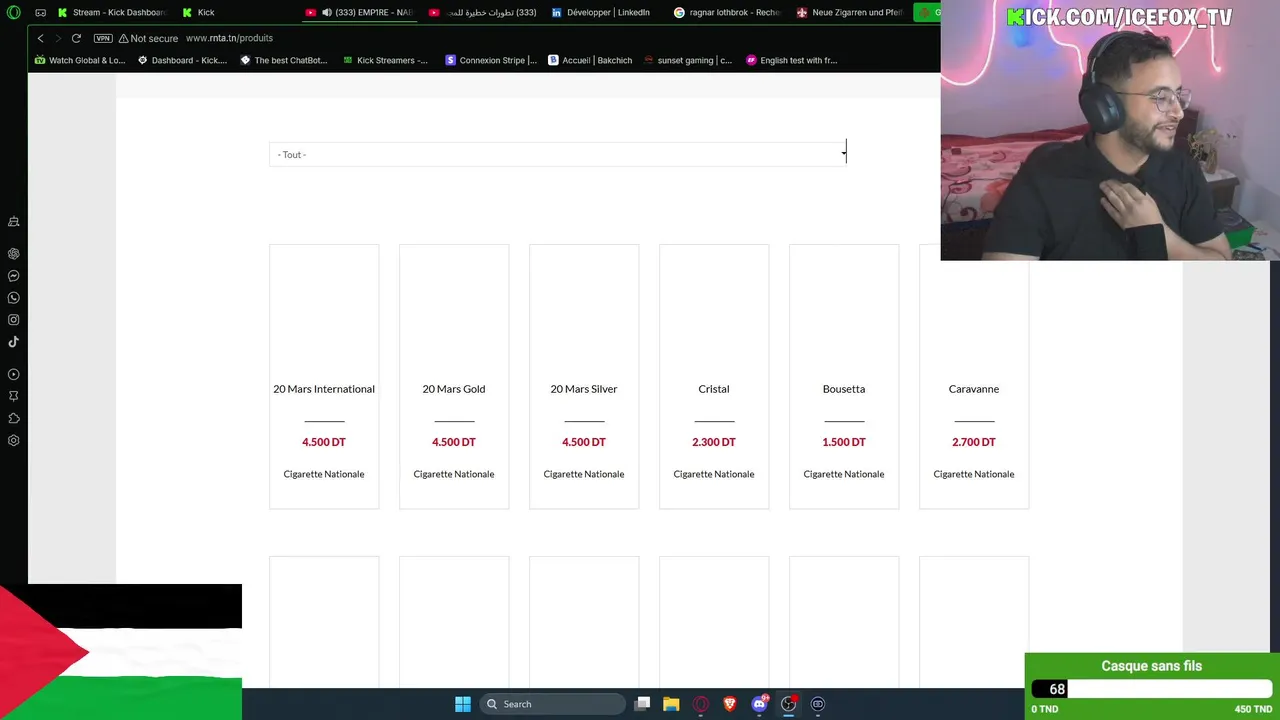Click the taskbar Search box
The height and width of the screenshot is (720, 1280).
(552, 704)
